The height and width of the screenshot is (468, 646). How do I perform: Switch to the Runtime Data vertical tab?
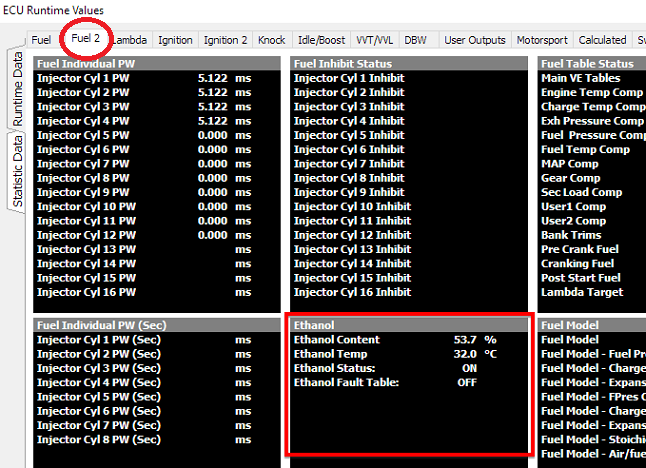[x=18, y=89]
